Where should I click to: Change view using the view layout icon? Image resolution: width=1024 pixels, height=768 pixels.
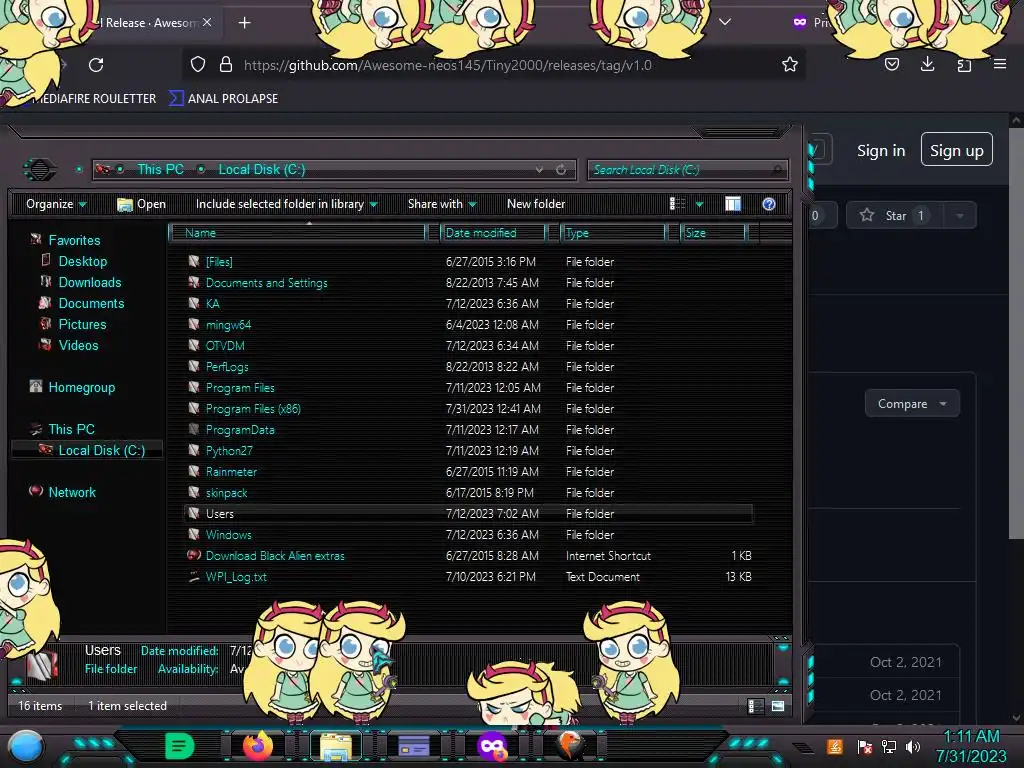coord(677,204)
